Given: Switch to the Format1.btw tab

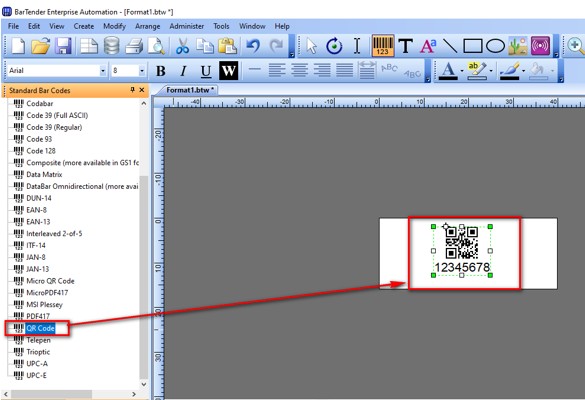Looking at the screenshot, I should coord(190,90).
